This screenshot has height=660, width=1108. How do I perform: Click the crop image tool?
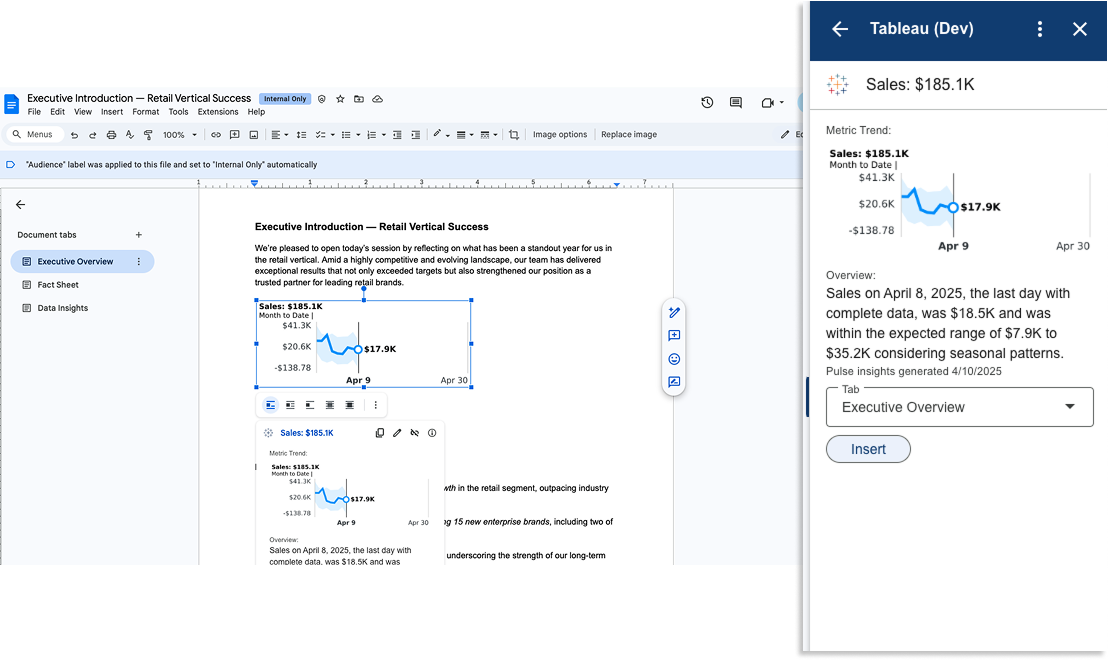coord(514,135)
